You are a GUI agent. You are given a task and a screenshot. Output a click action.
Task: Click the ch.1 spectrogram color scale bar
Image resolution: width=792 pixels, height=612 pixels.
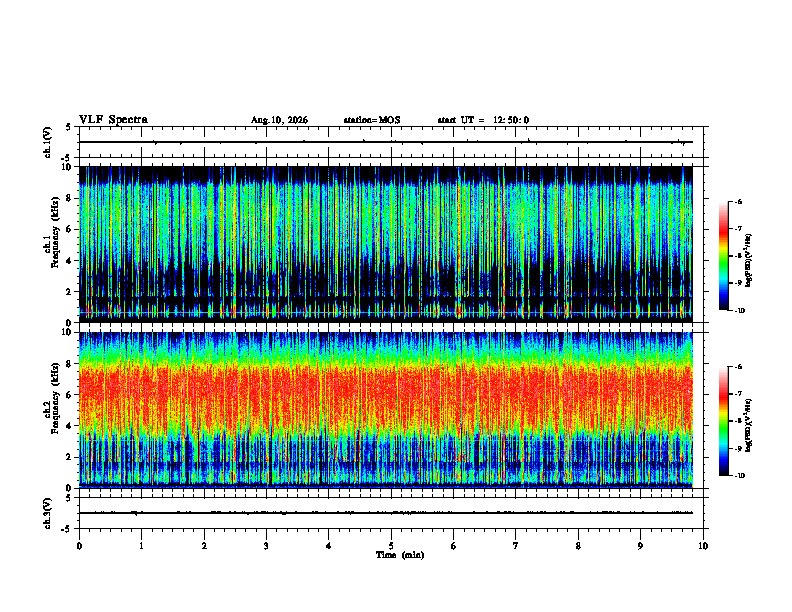tap(723, 256)
